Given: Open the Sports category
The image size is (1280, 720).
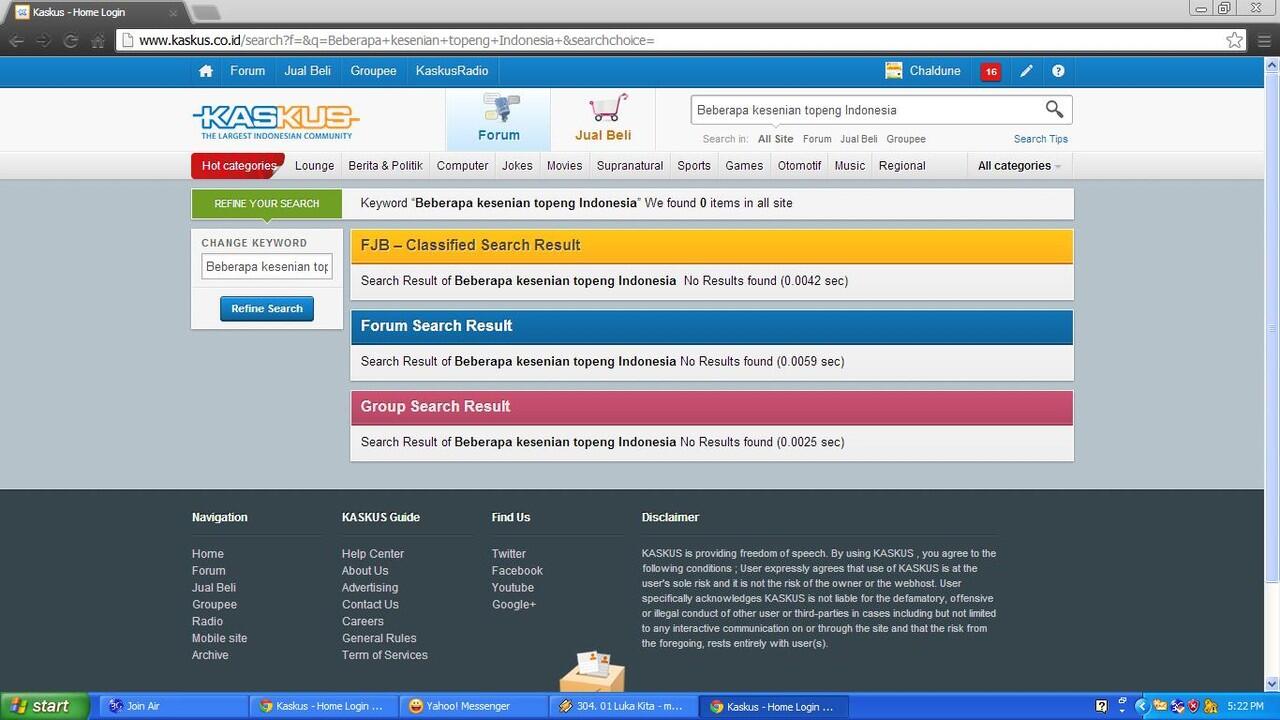Looking at the screenshot, I should pyautogui.click(x=694, y=166).
